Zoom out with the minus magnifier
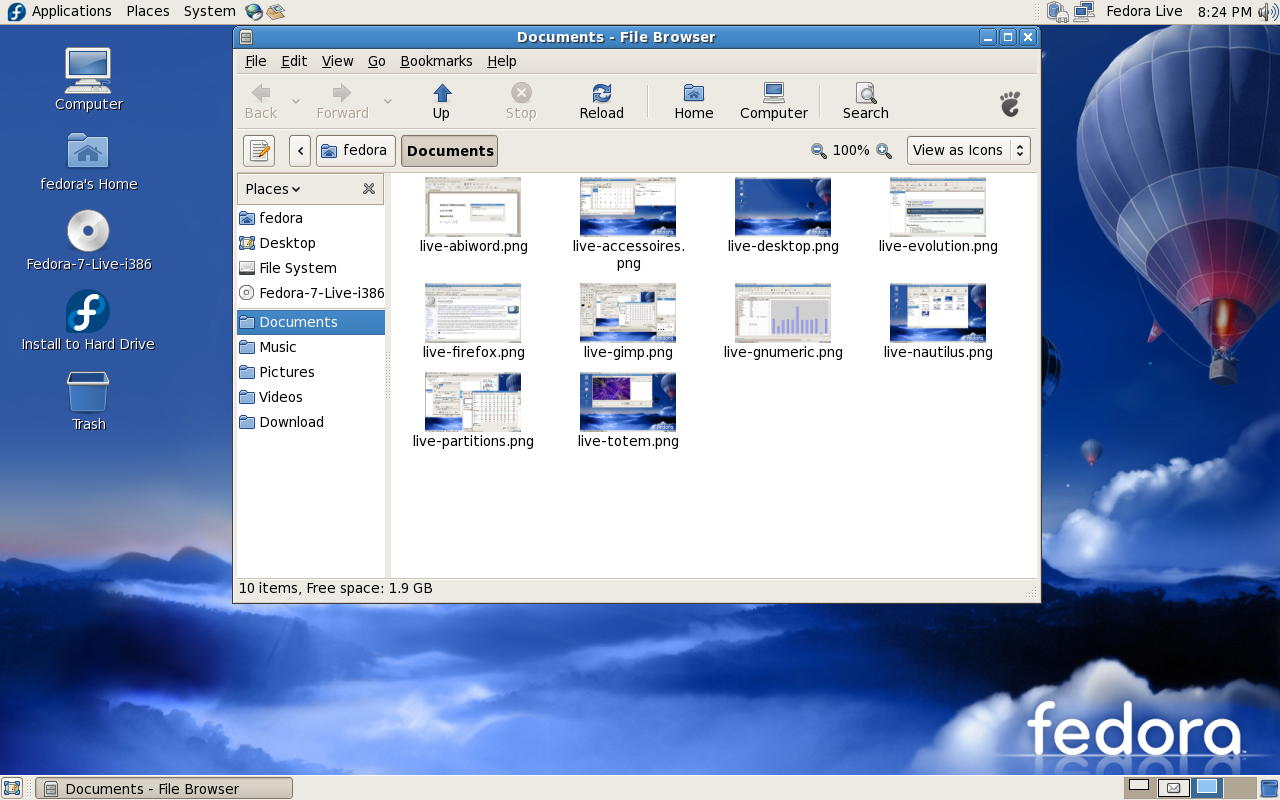The image size is (1280, 800). pyautogui.click(x=818, y=151)
